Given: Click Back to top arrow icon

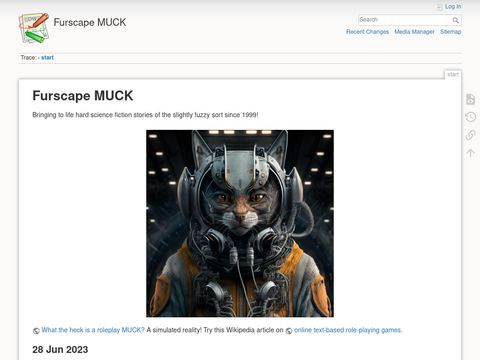Looking at the screenshot, I should [x=470, y=153].
